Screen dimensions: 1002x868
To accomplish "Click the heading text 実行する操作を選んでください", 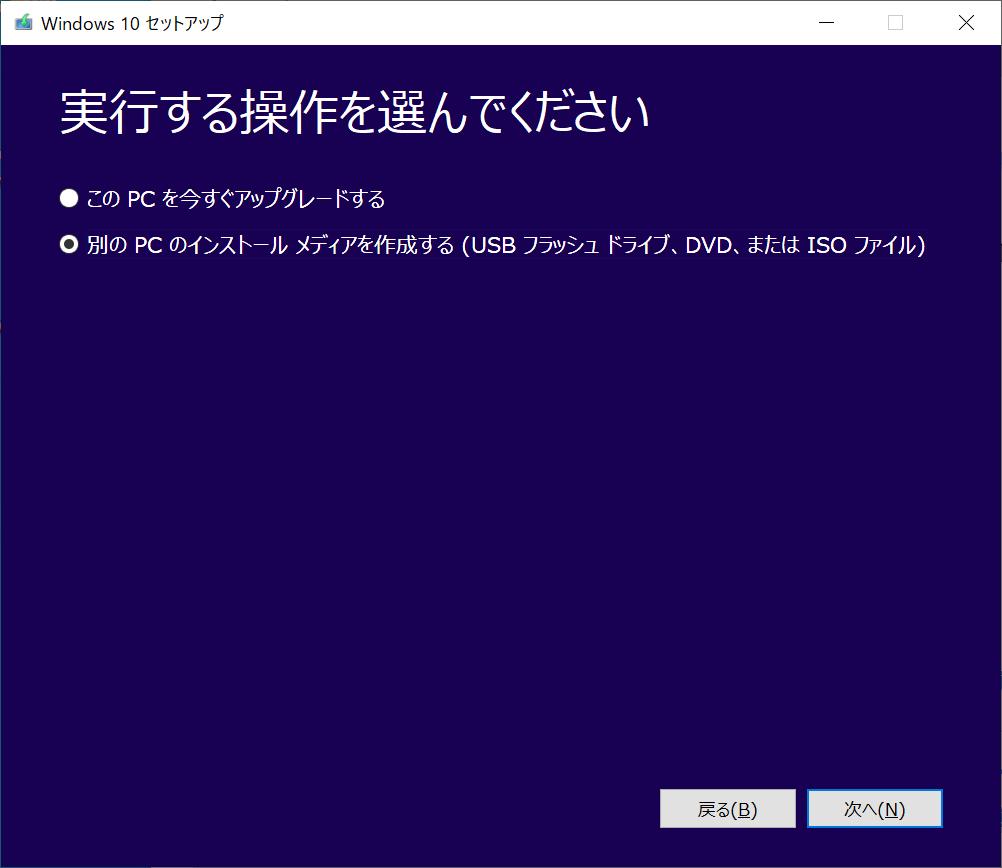I will 355,113.
